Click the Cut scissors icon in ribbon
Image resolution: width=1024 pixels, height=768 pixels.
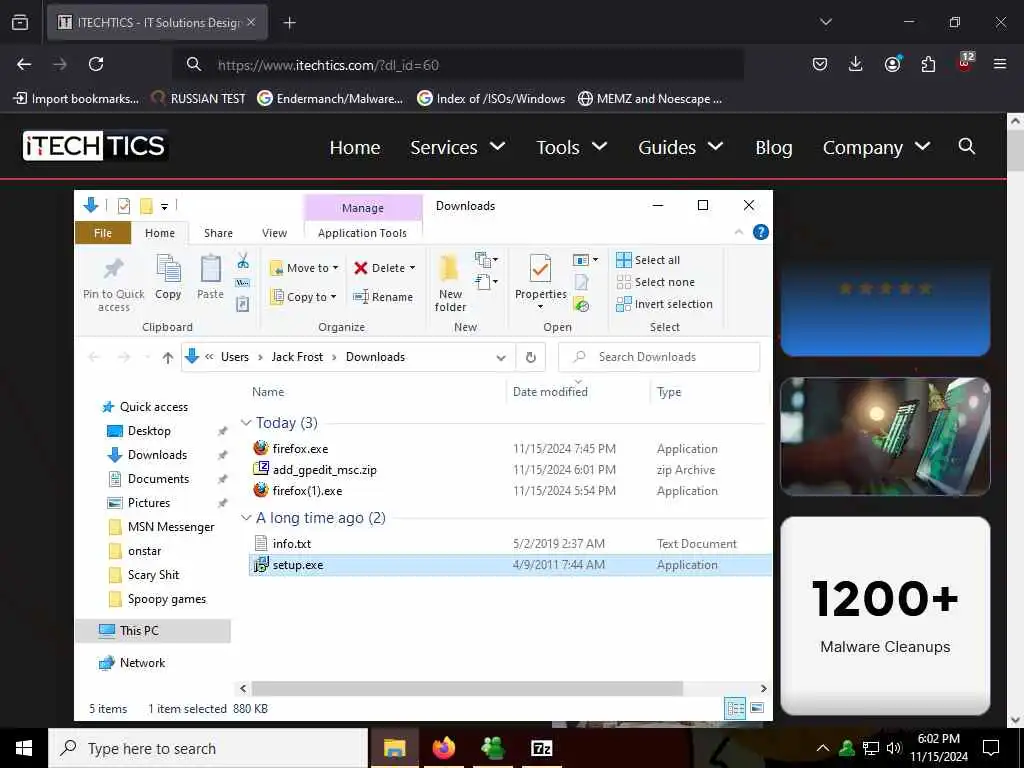[x=243, y=261]
